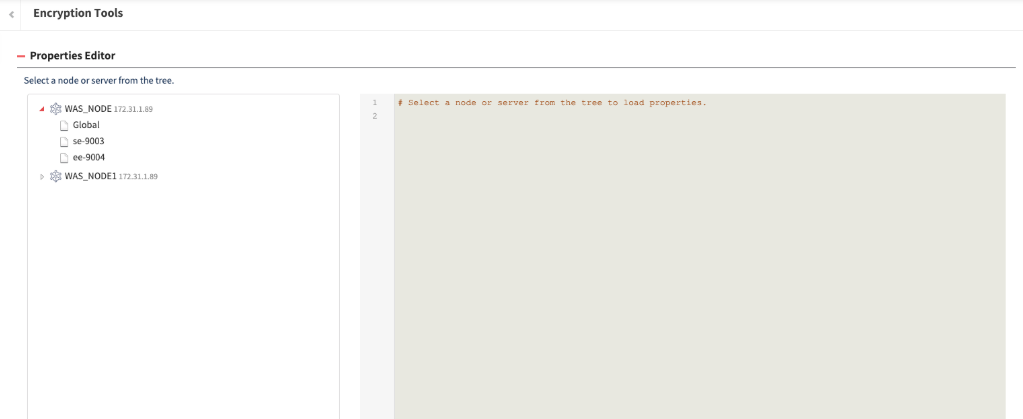Viewport: 1023px width, 419px height.
Task: Click the Properties Editor heading
Action: pos(72,55)
